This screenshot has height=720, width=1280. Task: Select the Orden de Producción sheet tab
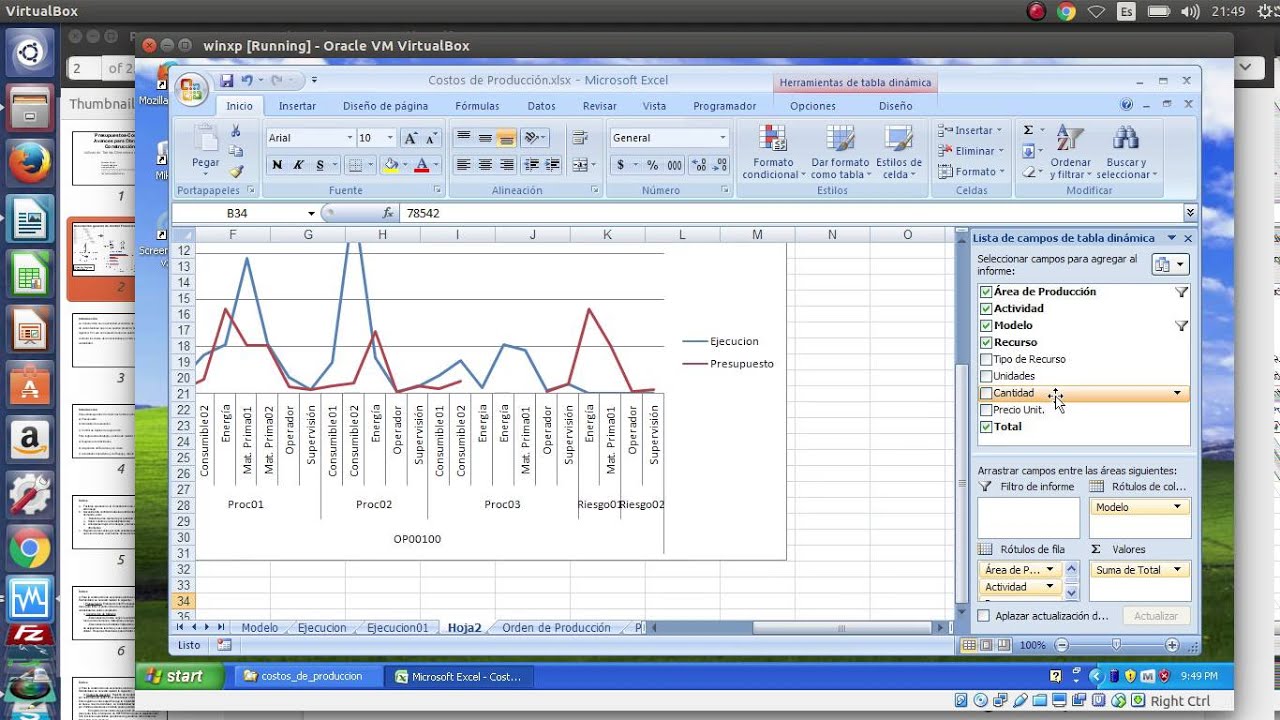[x=556, y=628]
